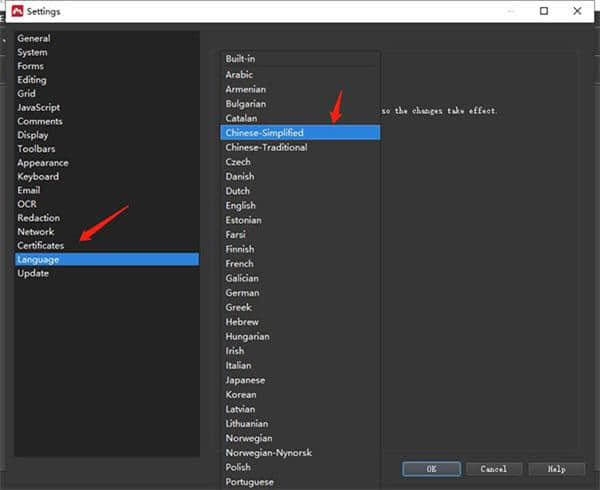This screenshot has width=600, height=490.
Task: Show the OCR settings page
Action: tap(27, 204)
